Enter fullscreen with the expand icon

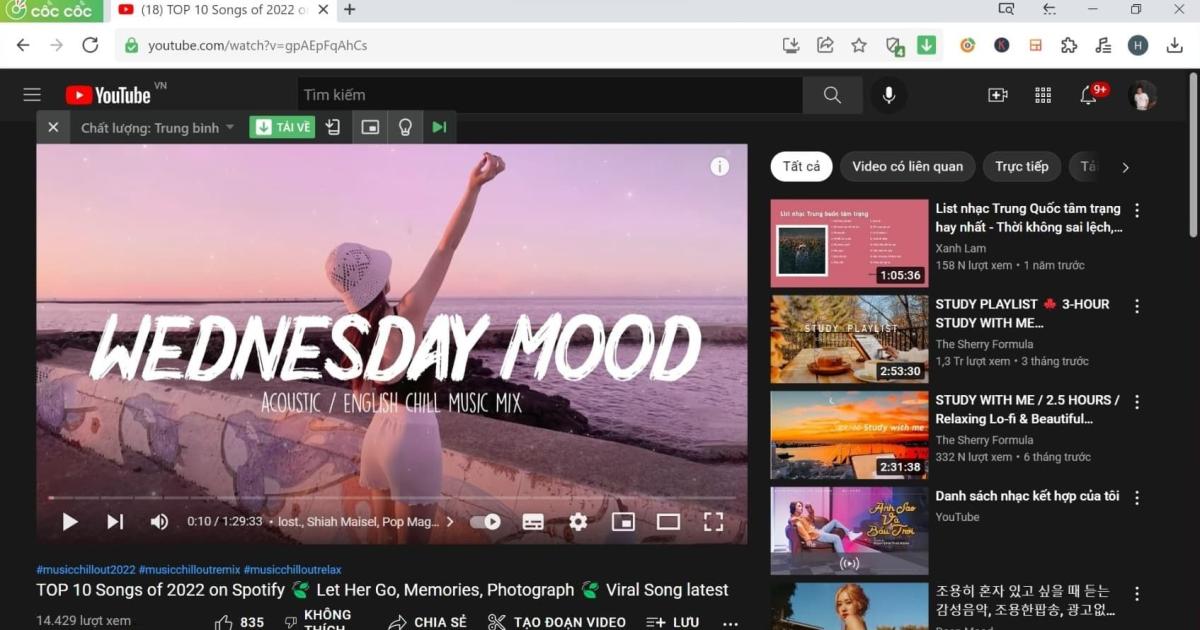(x=713, y=521)
